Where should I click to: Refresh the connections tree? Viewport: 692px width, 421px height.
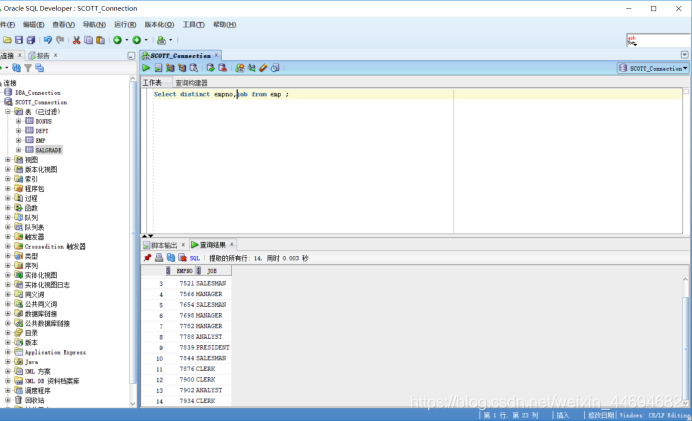click(x=16, y=68)
